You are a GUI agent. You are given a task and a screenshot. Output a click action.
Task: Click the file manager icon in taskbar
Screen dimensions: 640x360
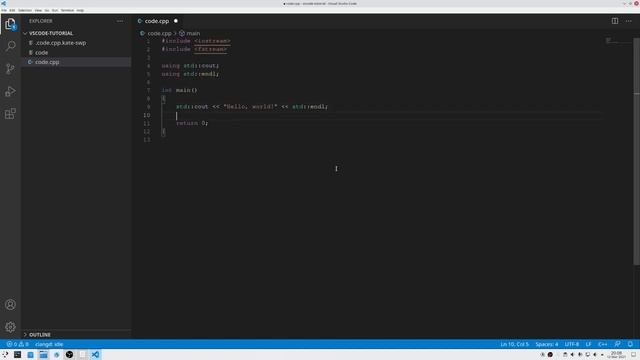[43, 354]
